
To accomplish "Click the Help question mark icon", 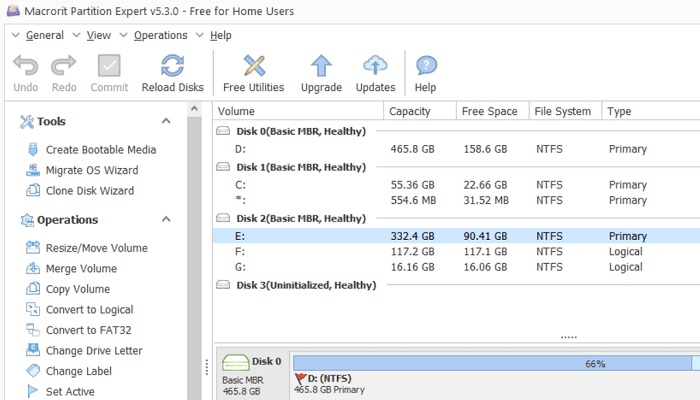I will tap(425, 66).
